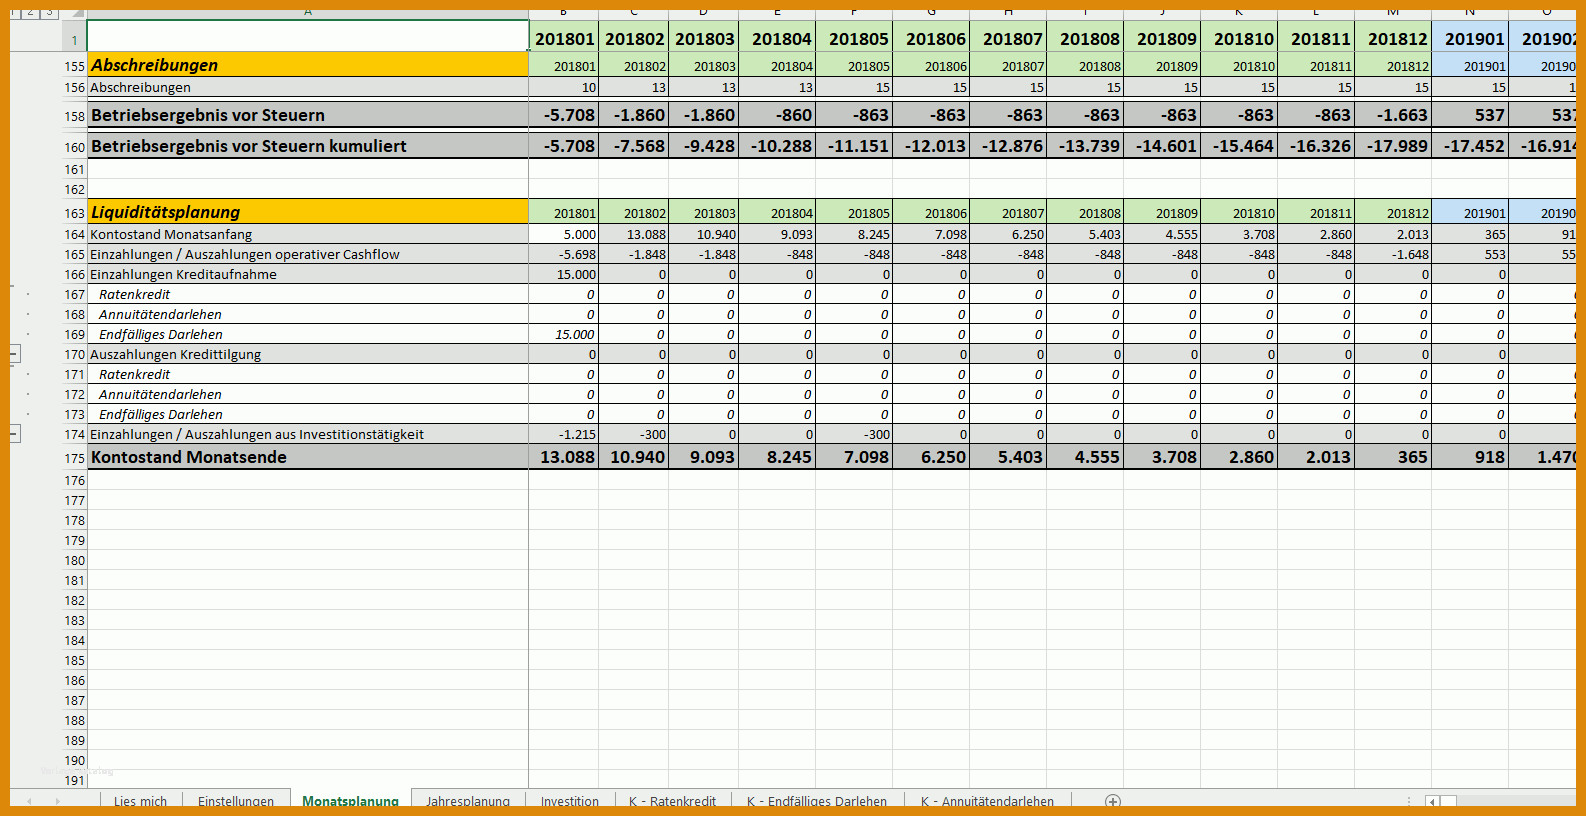Viewport: 1586px width, 816px height.
Task: Click the Einzahlungen / Auszahlungen operativer Cashflow label
Action: 245,254
